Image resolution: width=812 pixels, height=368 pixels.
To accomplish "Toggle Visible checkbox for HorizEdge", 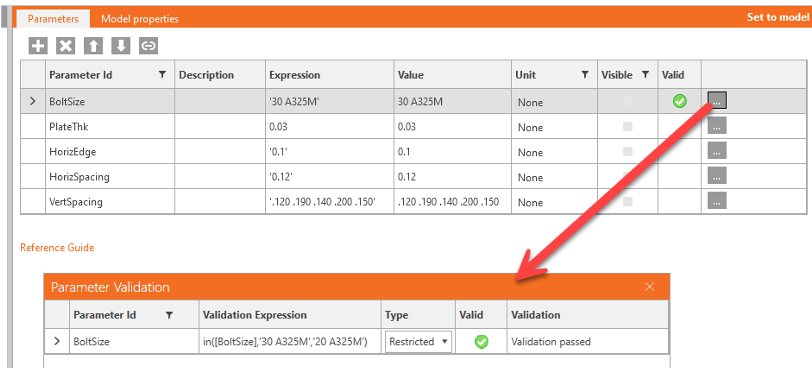I will point(628,152).
